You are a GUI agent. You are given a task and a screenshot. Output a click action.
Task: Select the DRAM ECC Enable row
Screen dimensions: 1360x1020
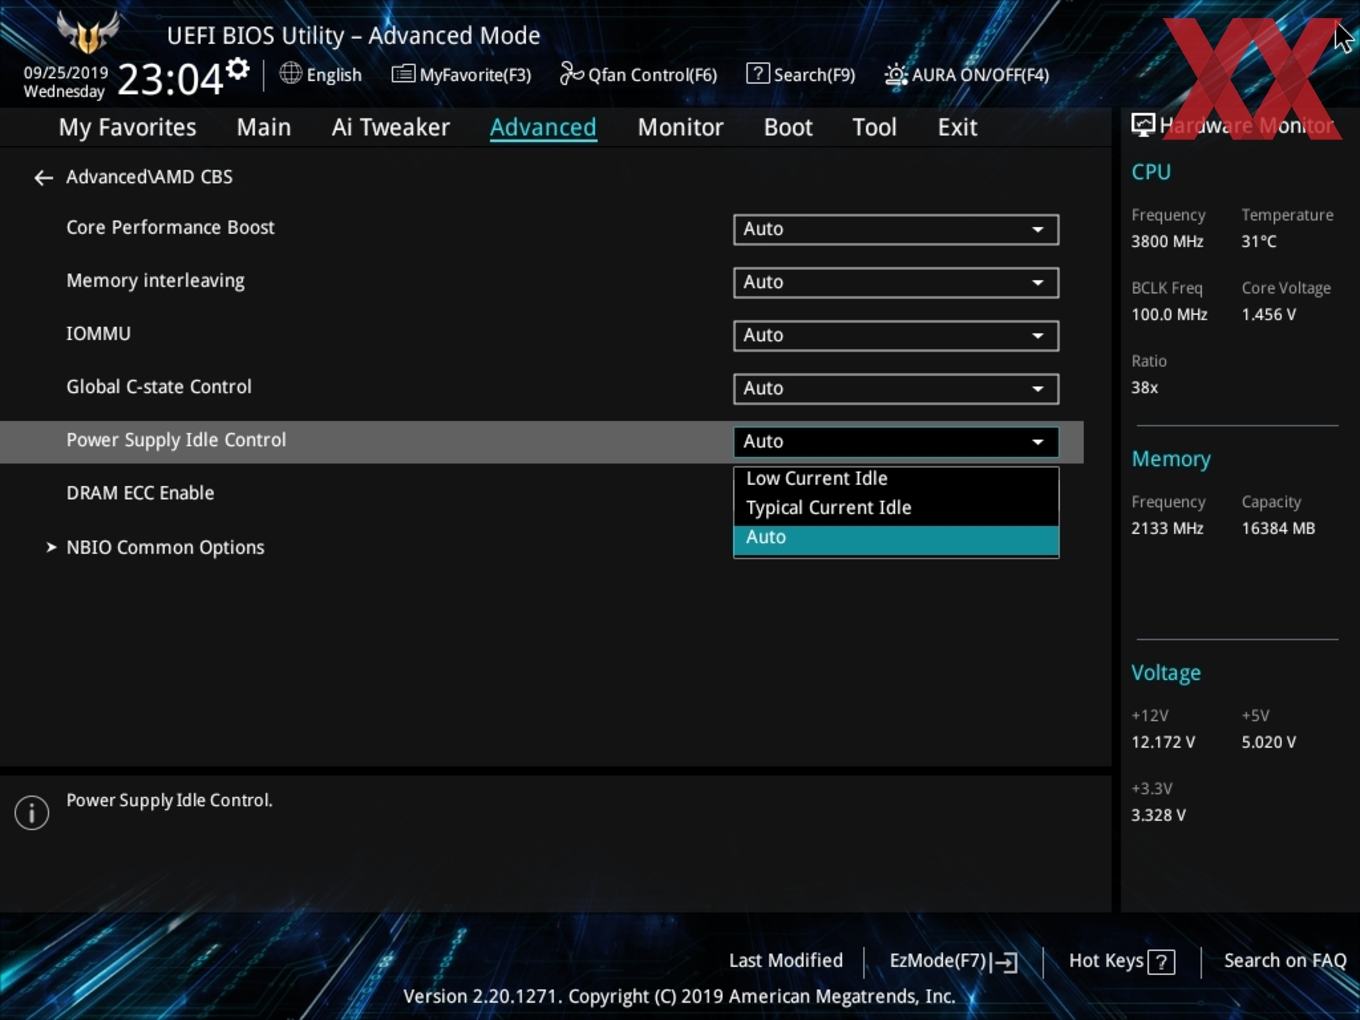540,493
